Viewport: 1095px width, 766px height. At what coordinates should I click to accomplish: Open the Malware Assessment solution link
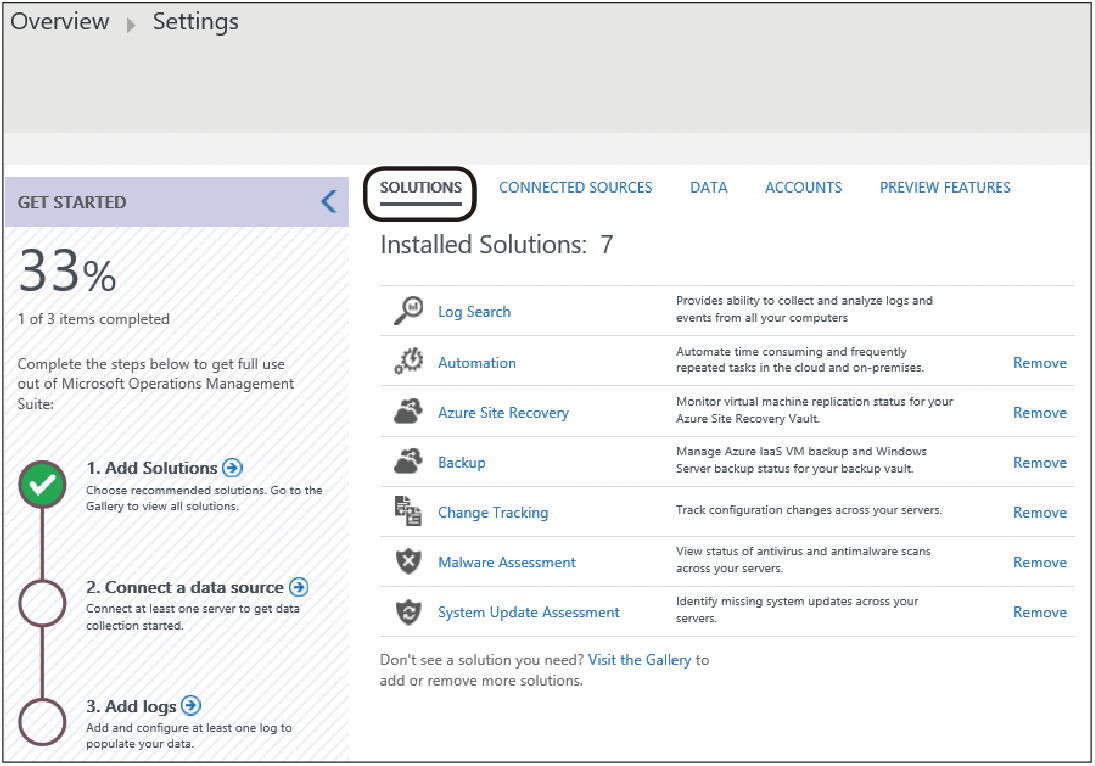coord(507,562)
